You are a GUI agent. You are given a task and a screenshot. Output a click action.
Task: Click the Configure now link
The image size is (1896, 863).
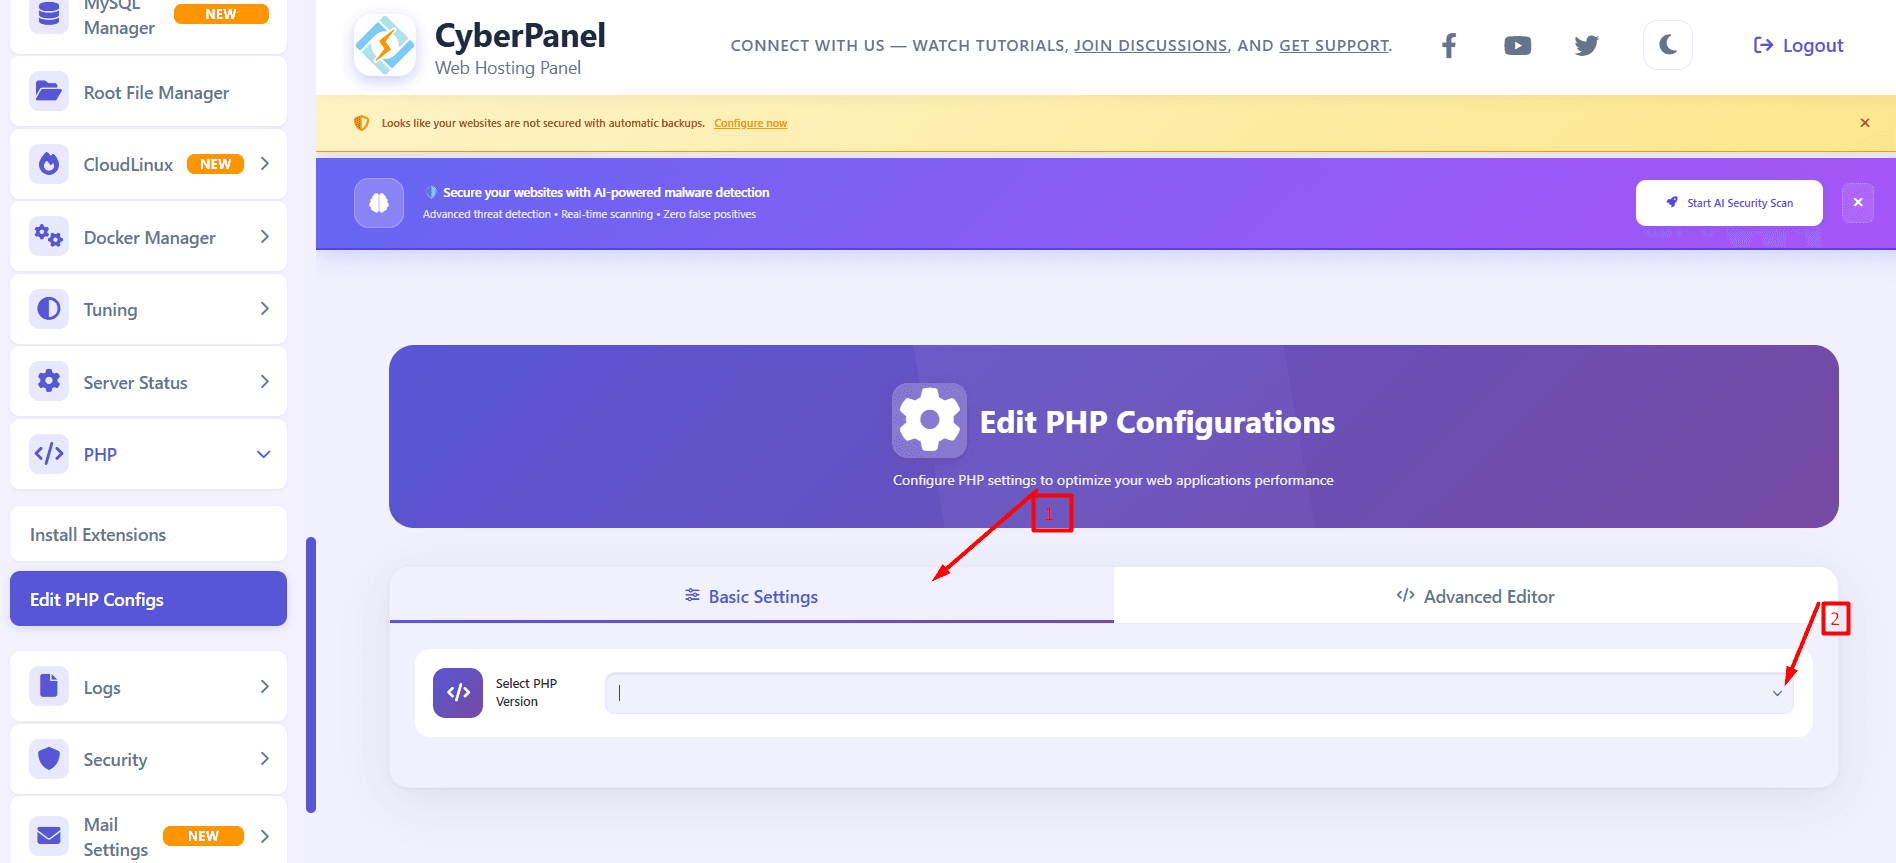[750, 124]
